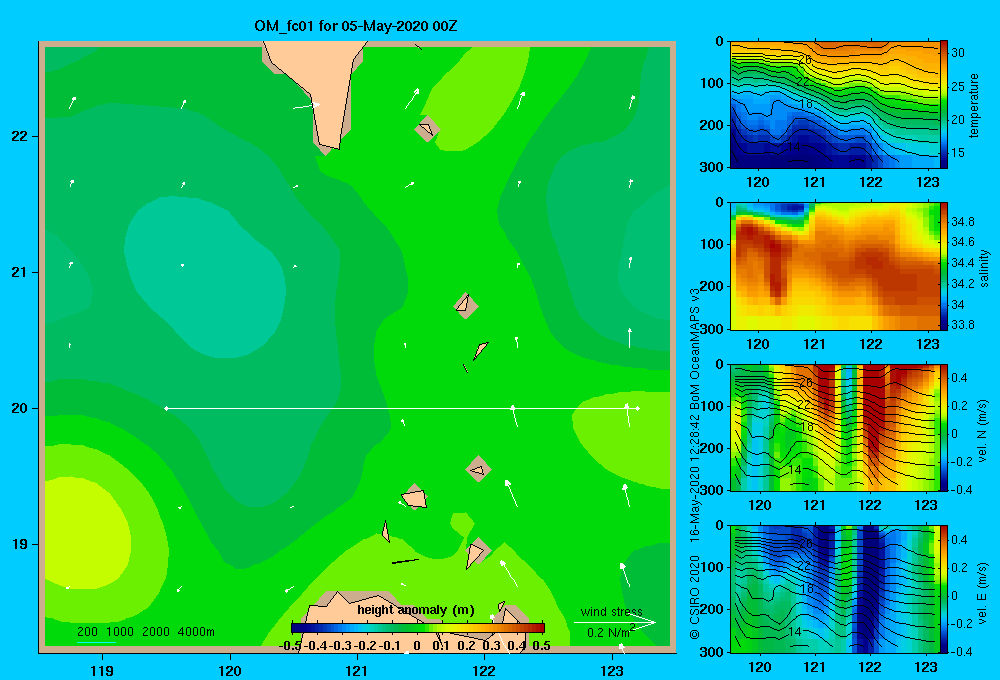Click the west endpoint of the transect line

click(166, 408)
